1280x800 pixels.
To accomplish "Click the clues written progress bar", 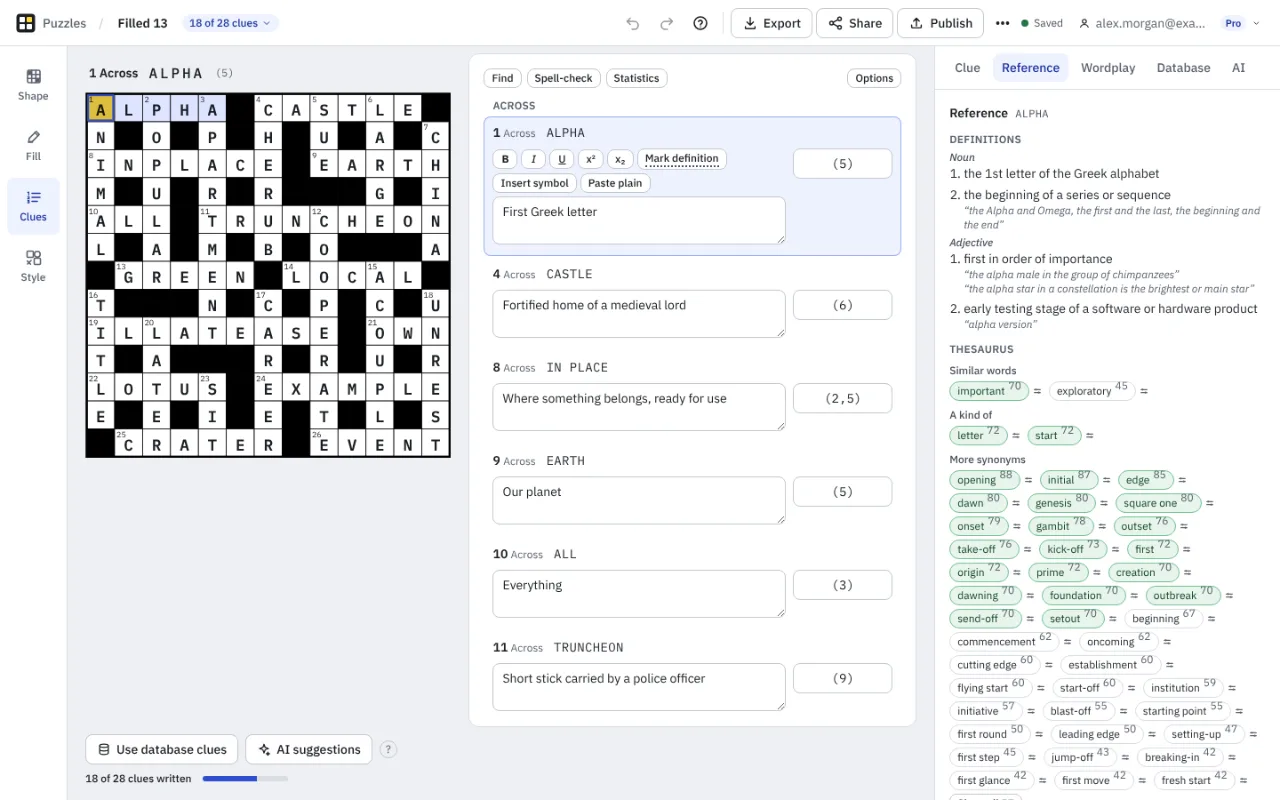I will tap(245, 778).
